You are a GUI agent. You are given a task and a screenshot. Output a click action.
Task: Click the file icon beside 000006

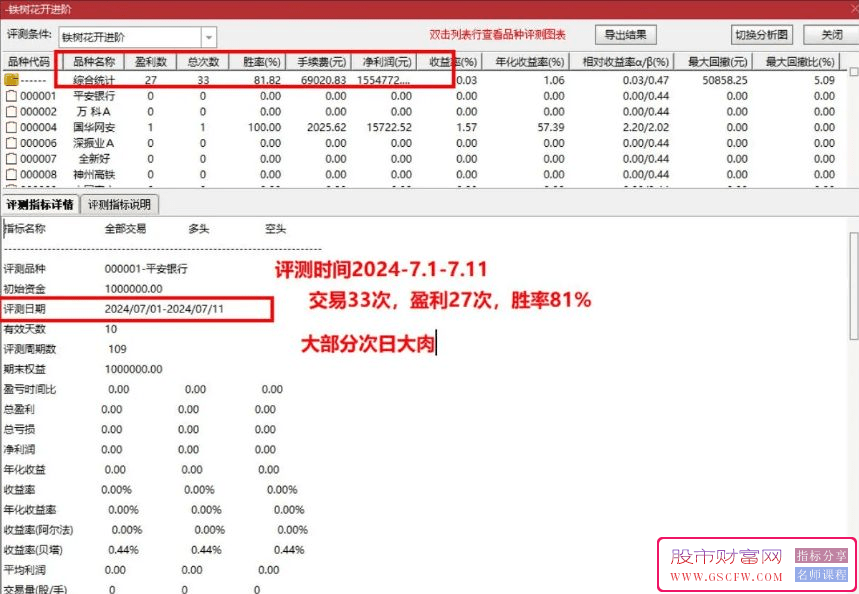[11, 143]
